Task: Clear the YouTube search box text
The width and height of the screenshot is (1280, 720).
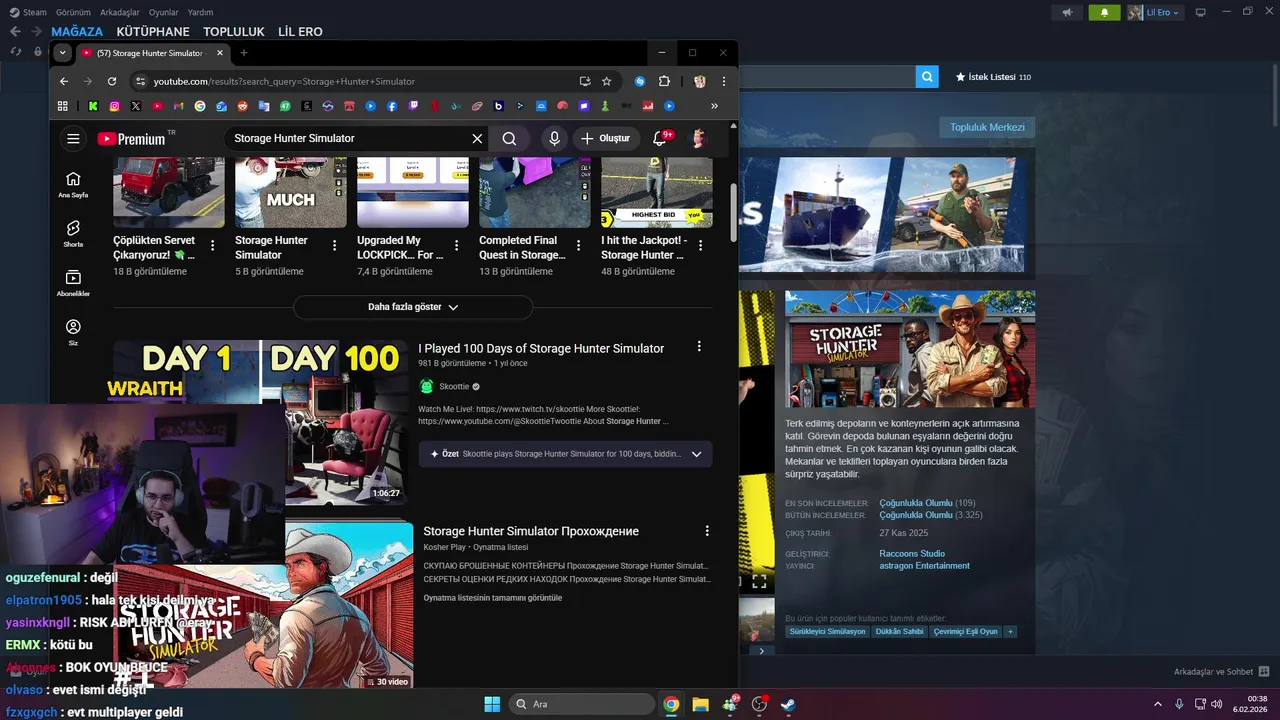Action: pos(477,139)
